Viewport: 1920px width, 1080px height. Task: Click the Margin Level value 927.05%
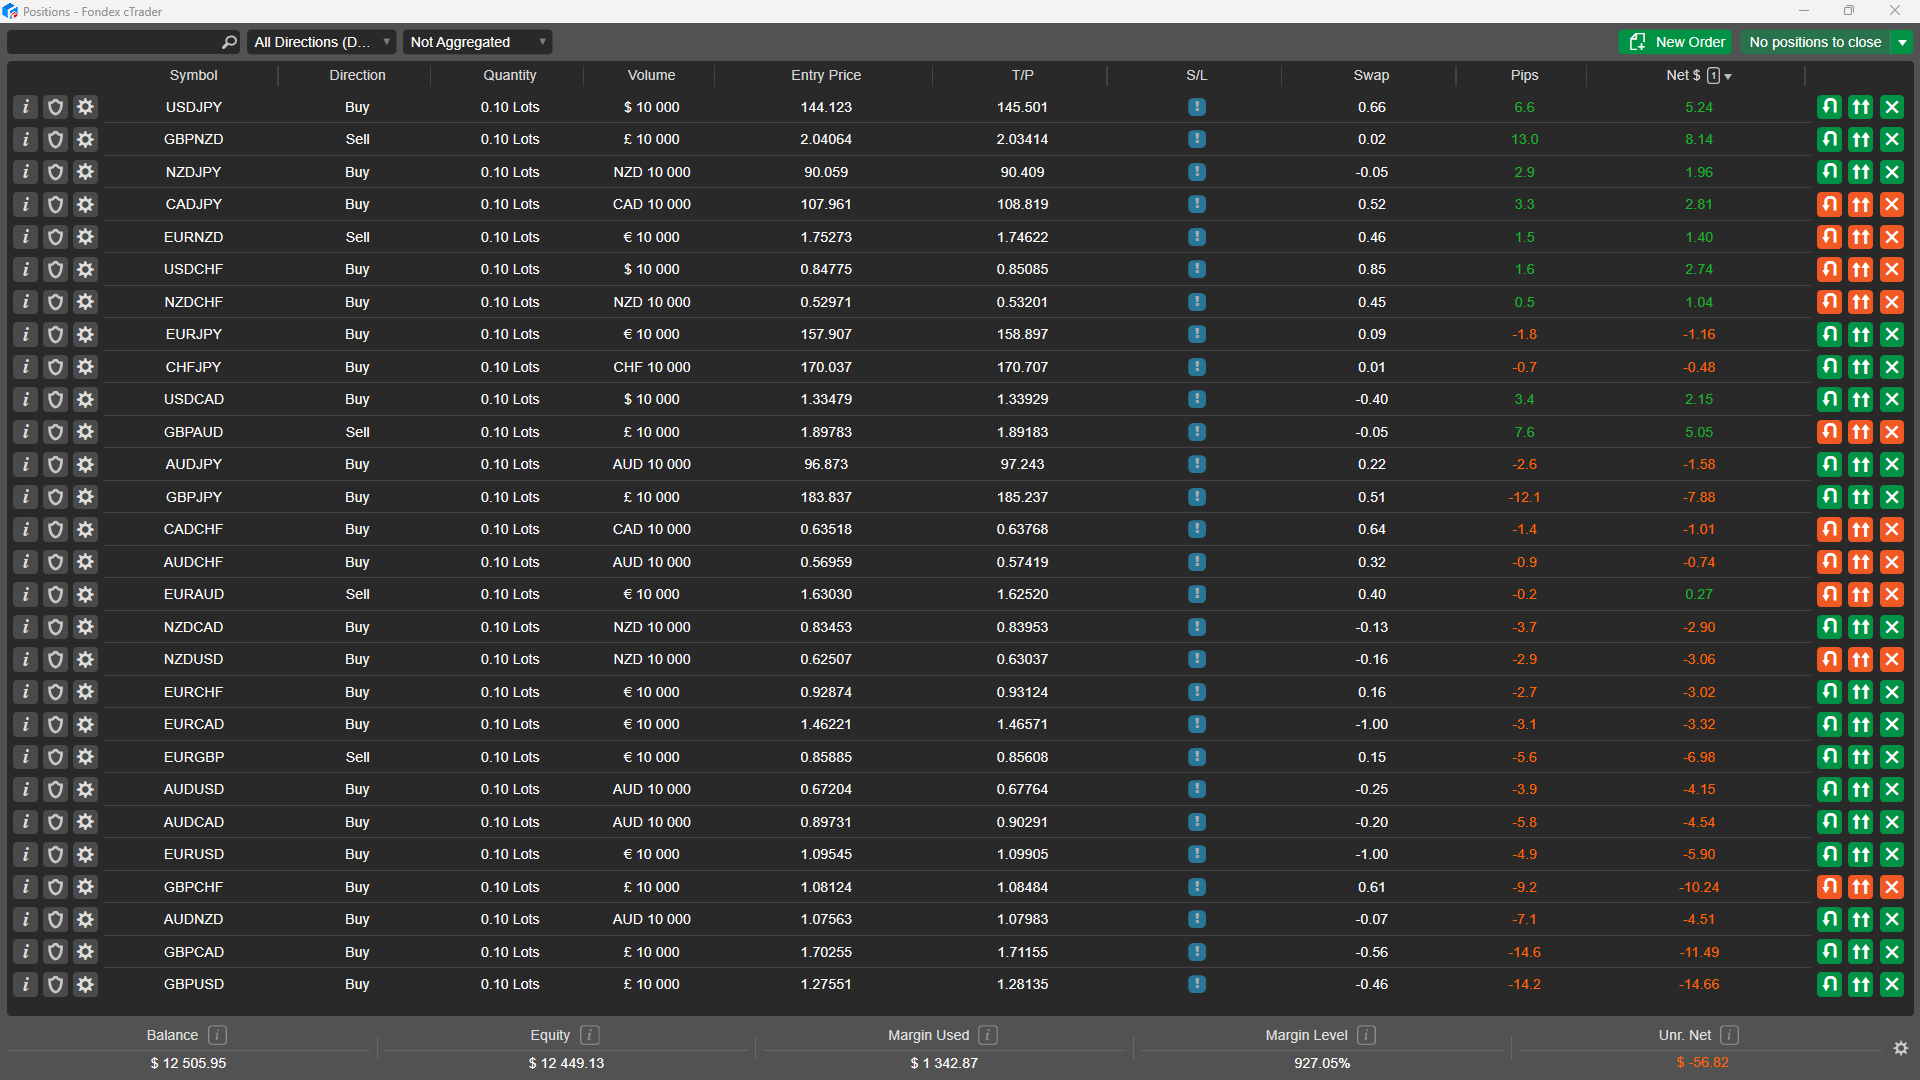[1322, 1063]
